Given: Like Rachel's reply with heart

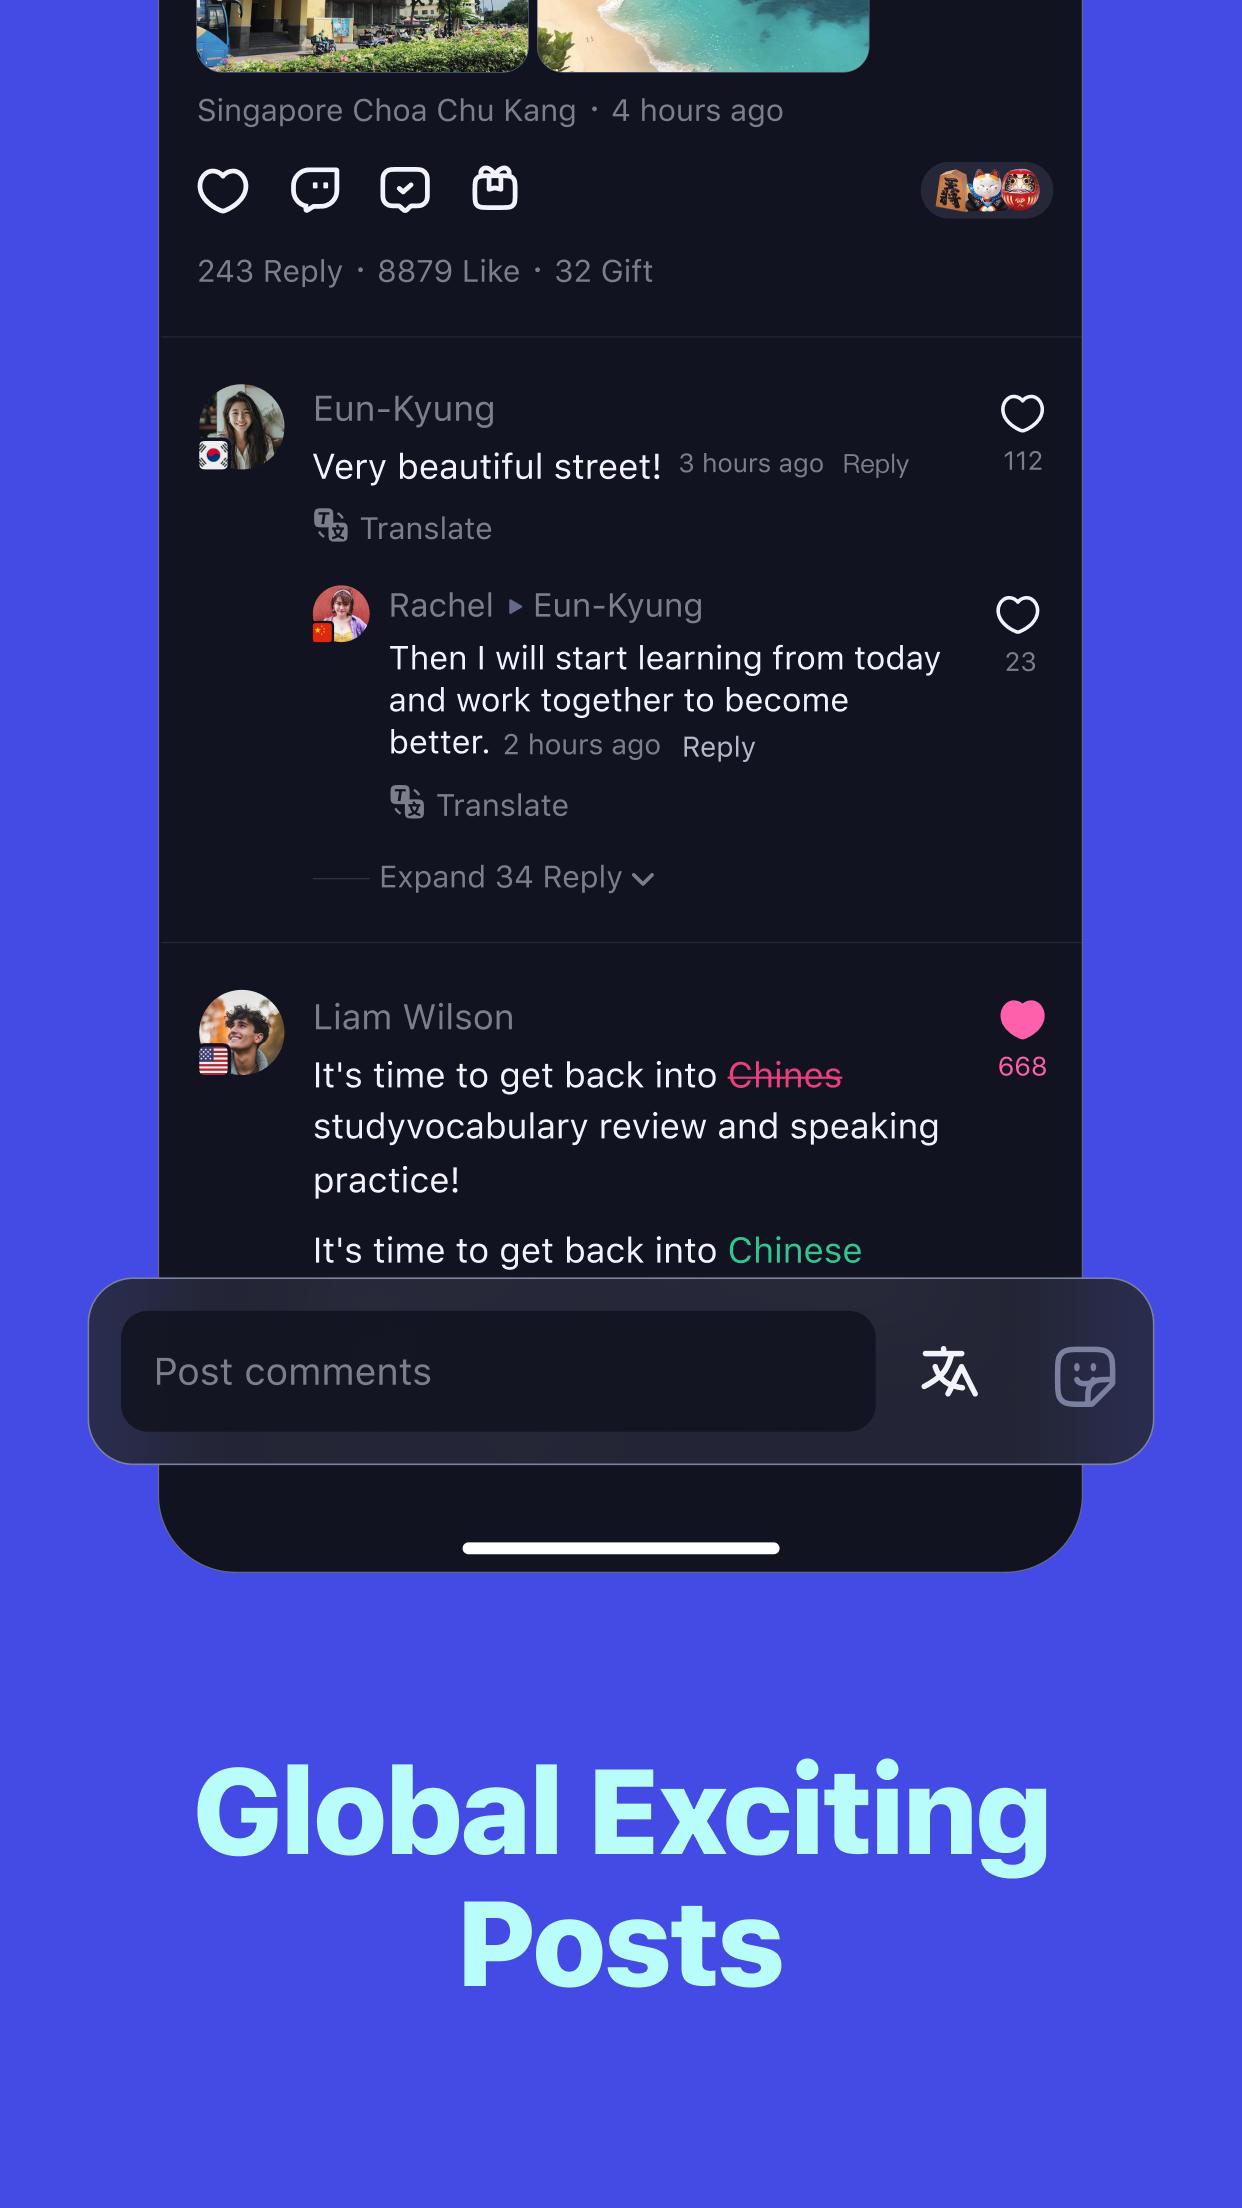Looking at the screenshot, I should coord(1018,615).
